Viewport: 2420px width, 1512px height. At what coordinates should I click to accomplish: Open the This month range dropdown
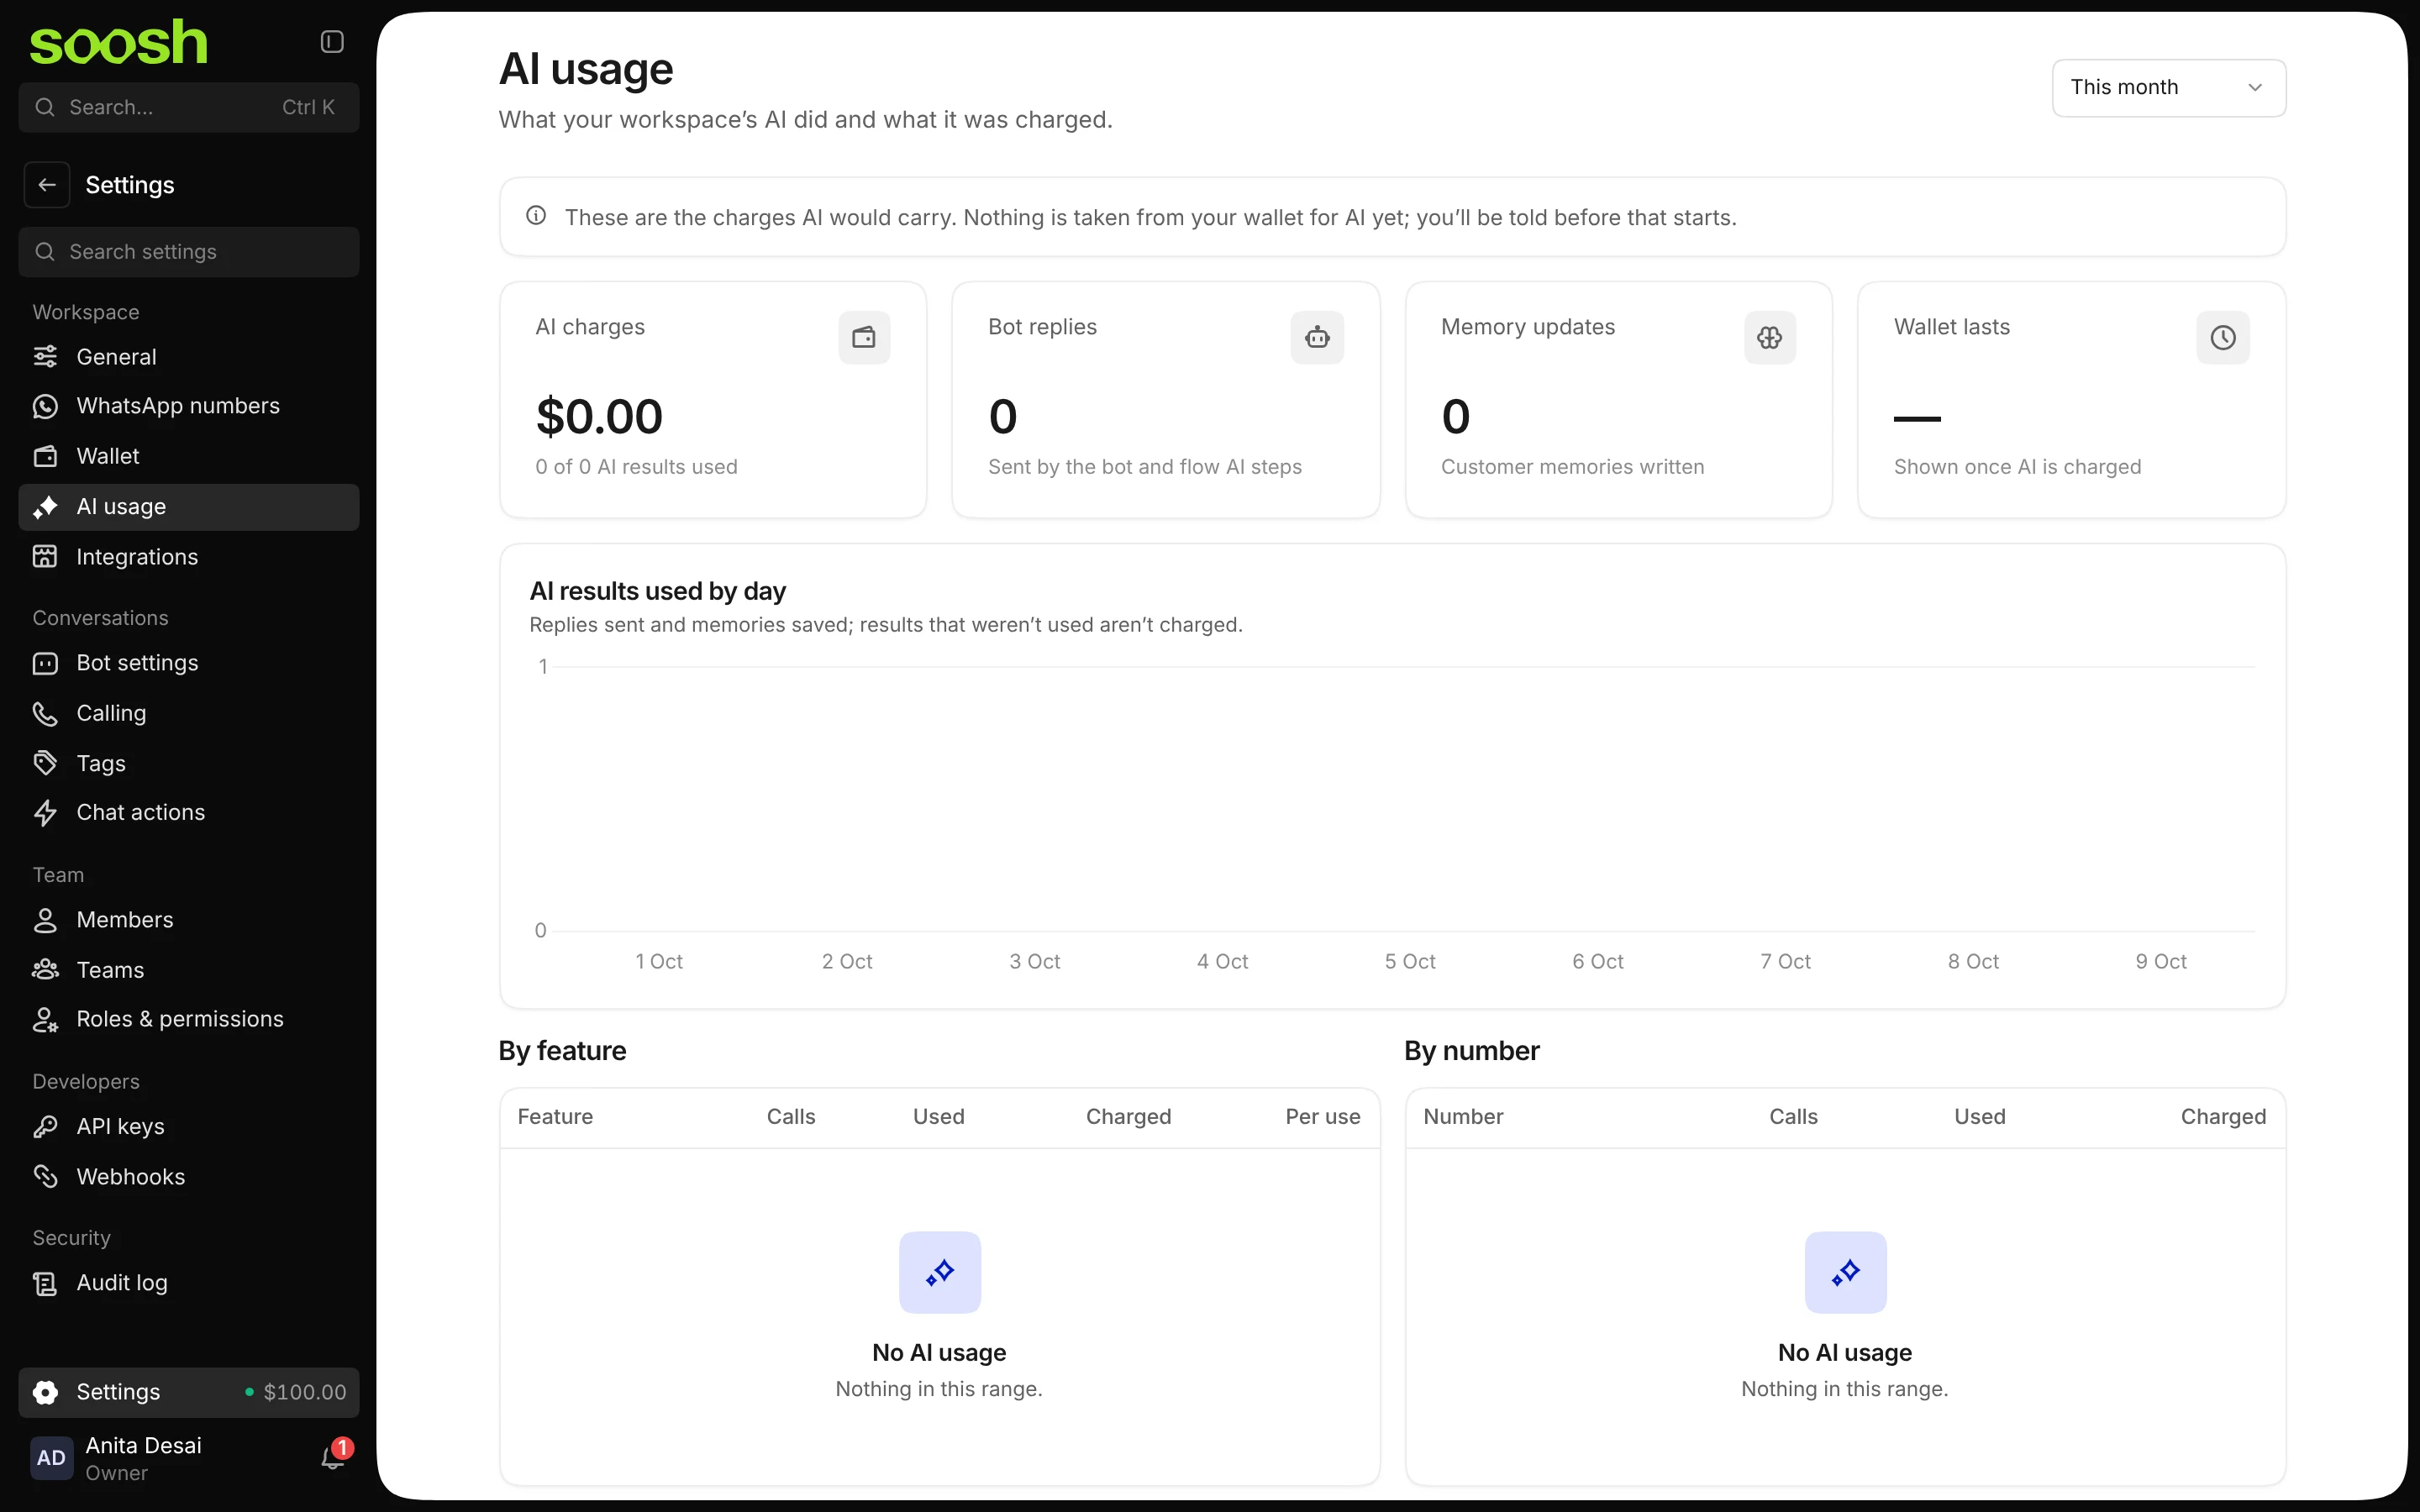pyautogui.click(x=2168, y=88)
